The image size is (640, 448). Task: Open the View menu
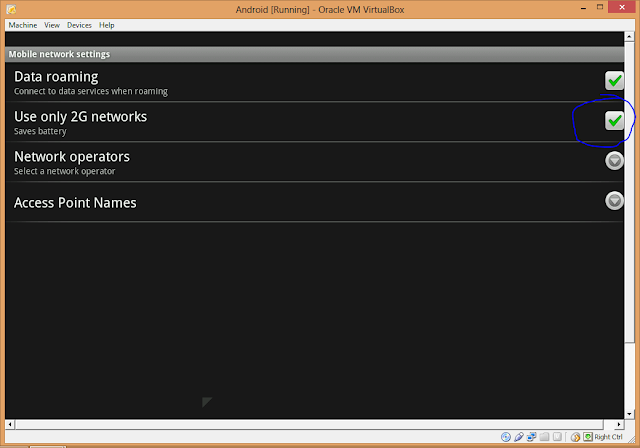[52, 25]
